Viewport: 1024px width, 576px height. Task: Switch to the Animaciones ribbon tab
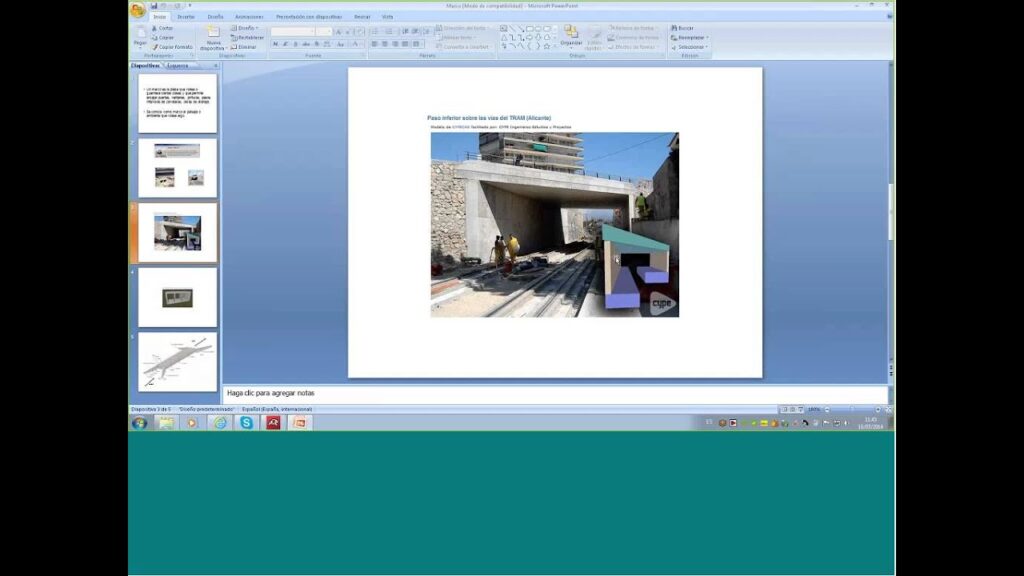(x=249, y=17)
